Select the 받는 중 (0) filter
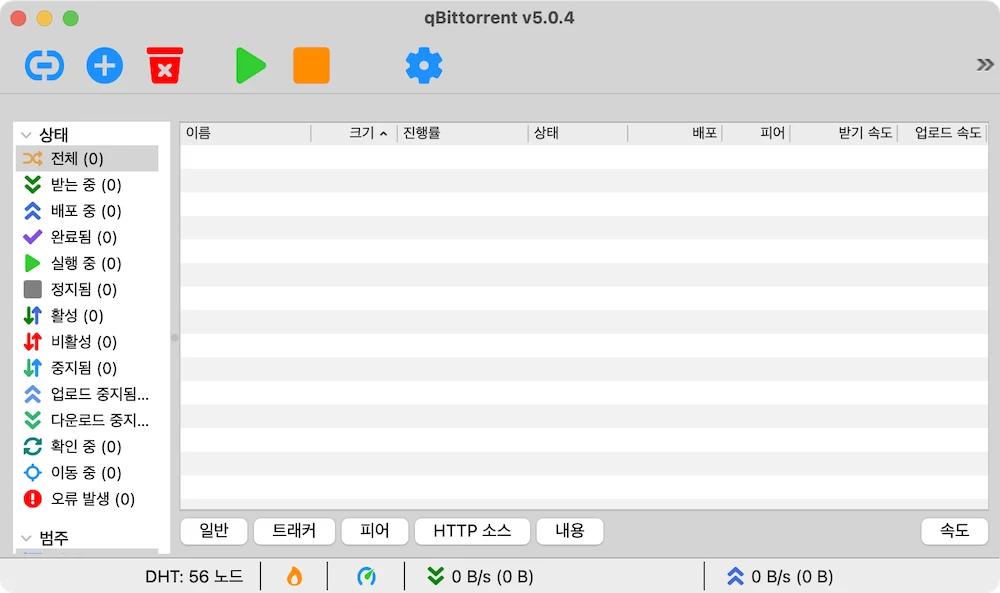The image size is (1000, 593). [x=87, y=184]
